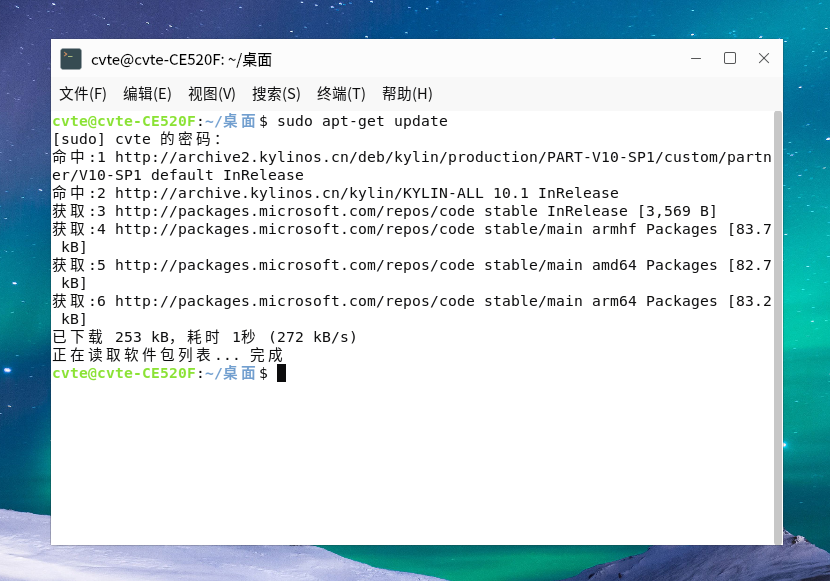This screenshot has width=830, height=581.
Task: Close the terminal window
Action: point(764,58)
